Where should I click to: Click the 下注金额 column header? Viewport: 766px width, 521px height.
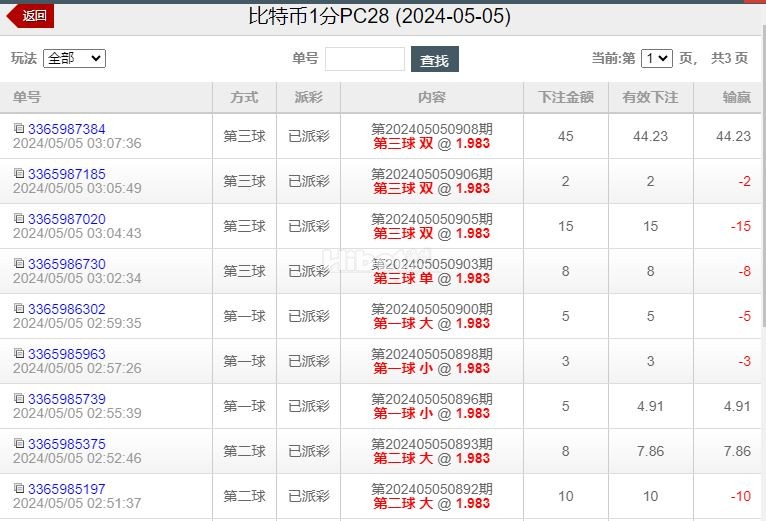566,97
